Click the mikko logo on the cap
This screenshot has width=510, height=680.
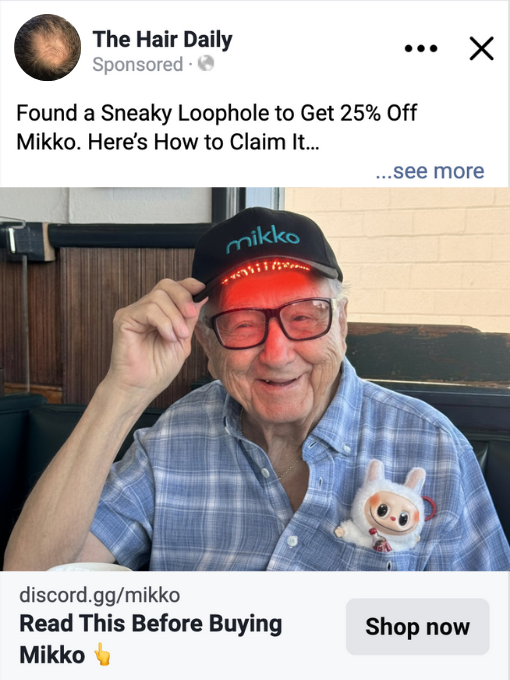tap(263, 240)
